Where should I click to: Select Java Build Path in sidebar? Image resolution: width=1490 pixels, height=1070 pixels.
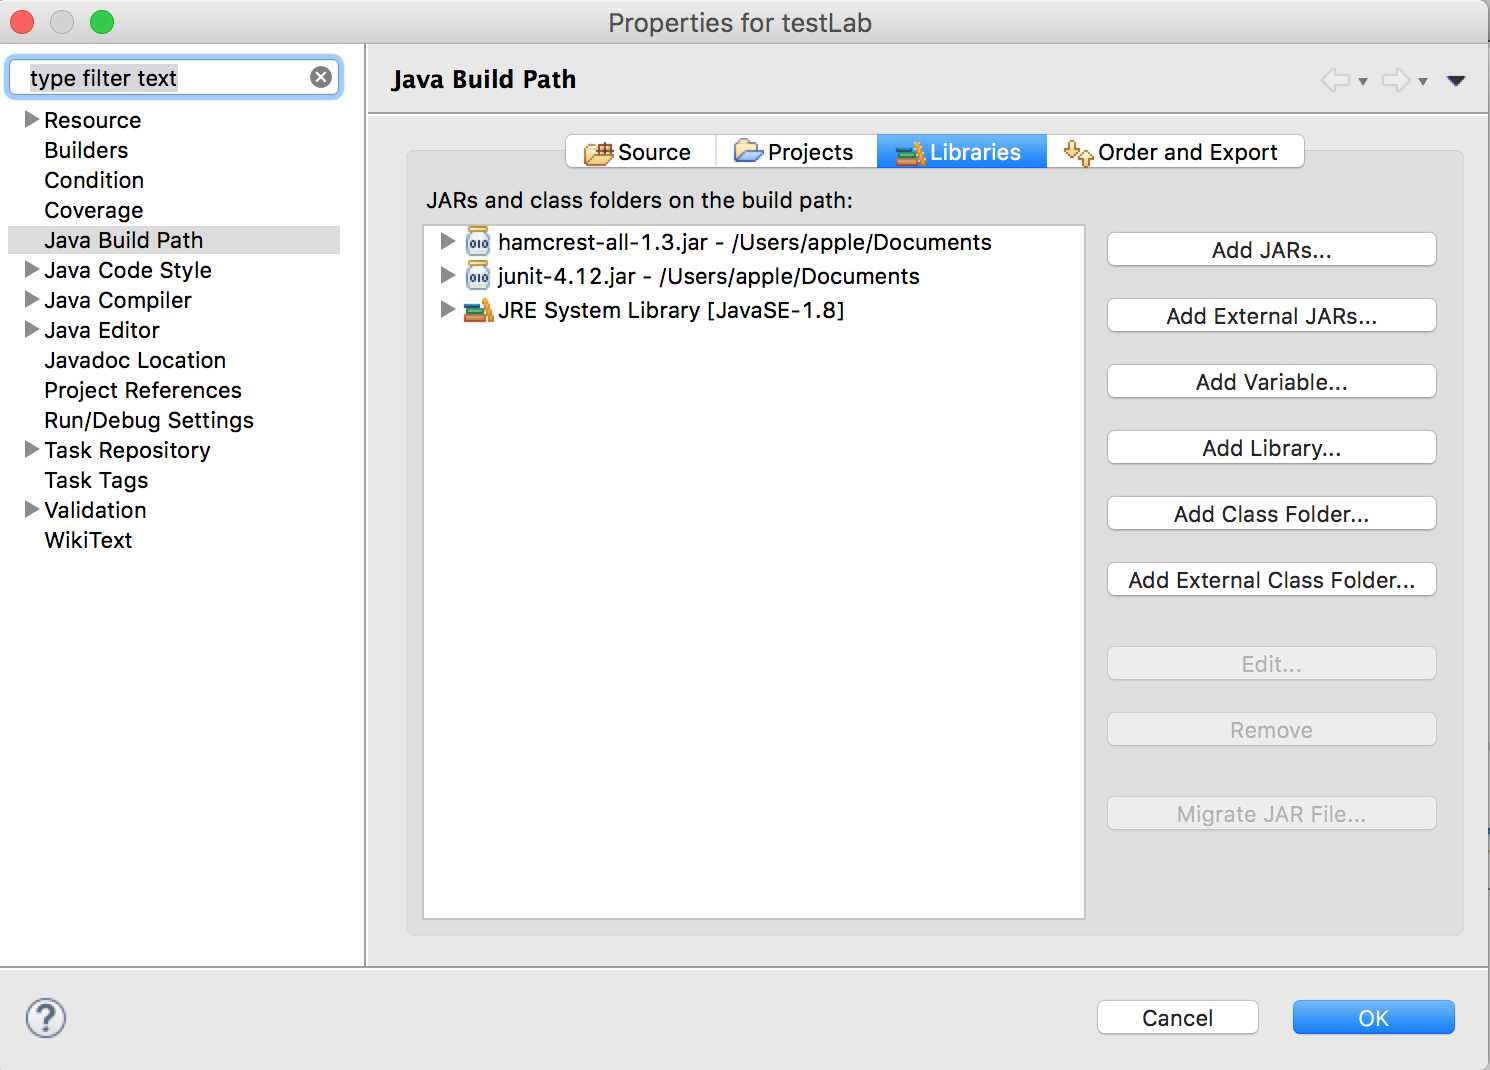(124, 240)
